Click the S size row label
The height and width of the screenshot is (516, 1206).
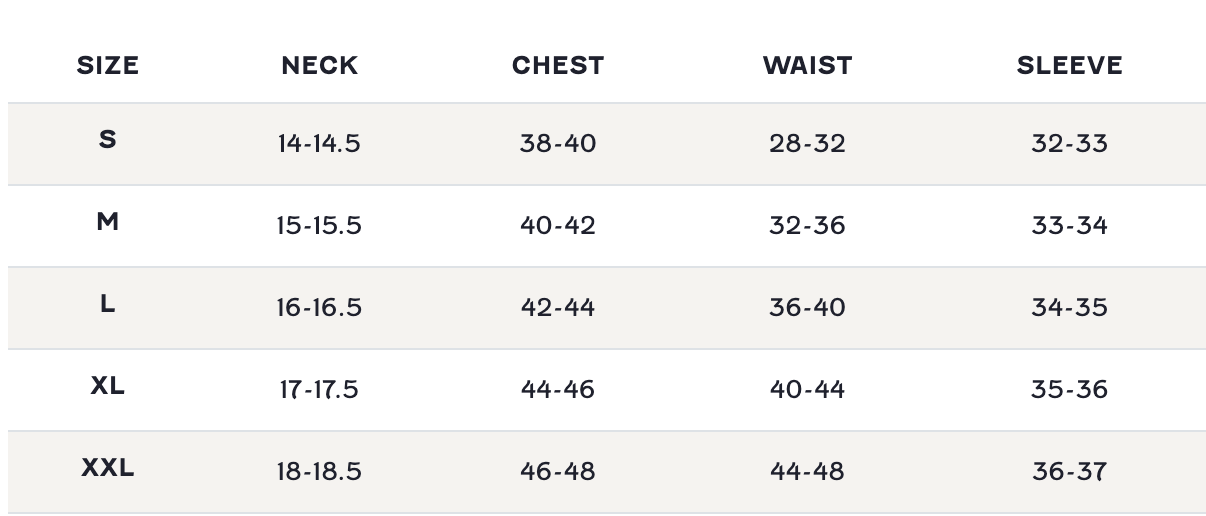pyautogui.click(x=108, y=140)
